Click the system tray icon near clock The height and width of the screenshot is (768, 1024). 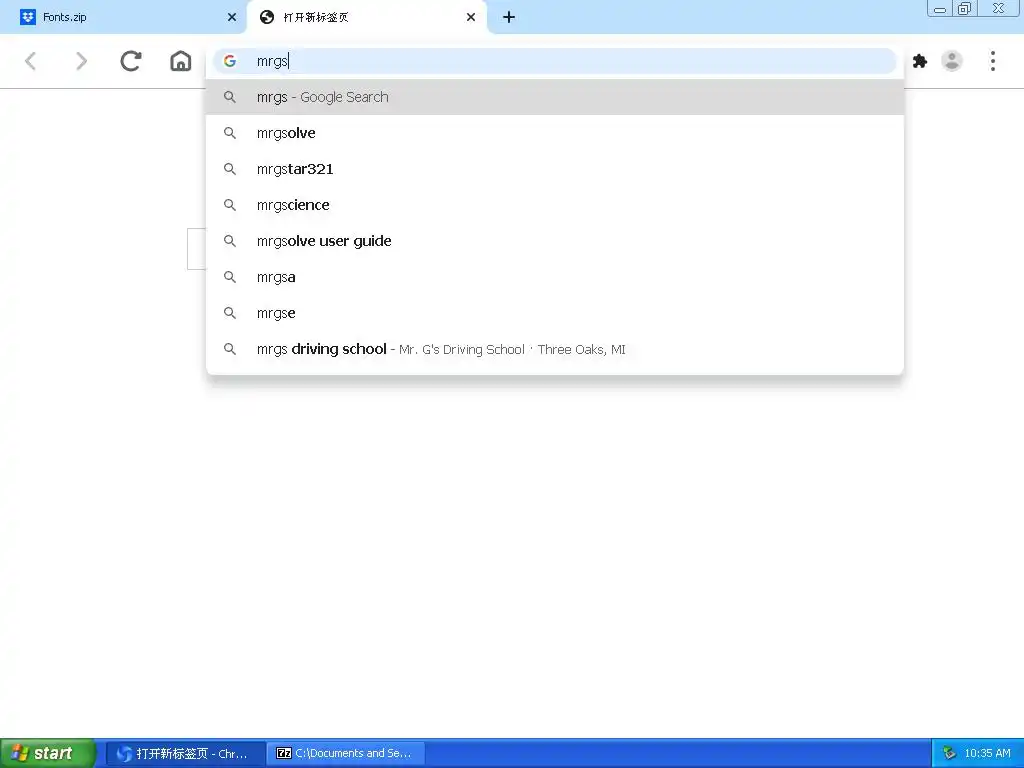pos(950,754)
